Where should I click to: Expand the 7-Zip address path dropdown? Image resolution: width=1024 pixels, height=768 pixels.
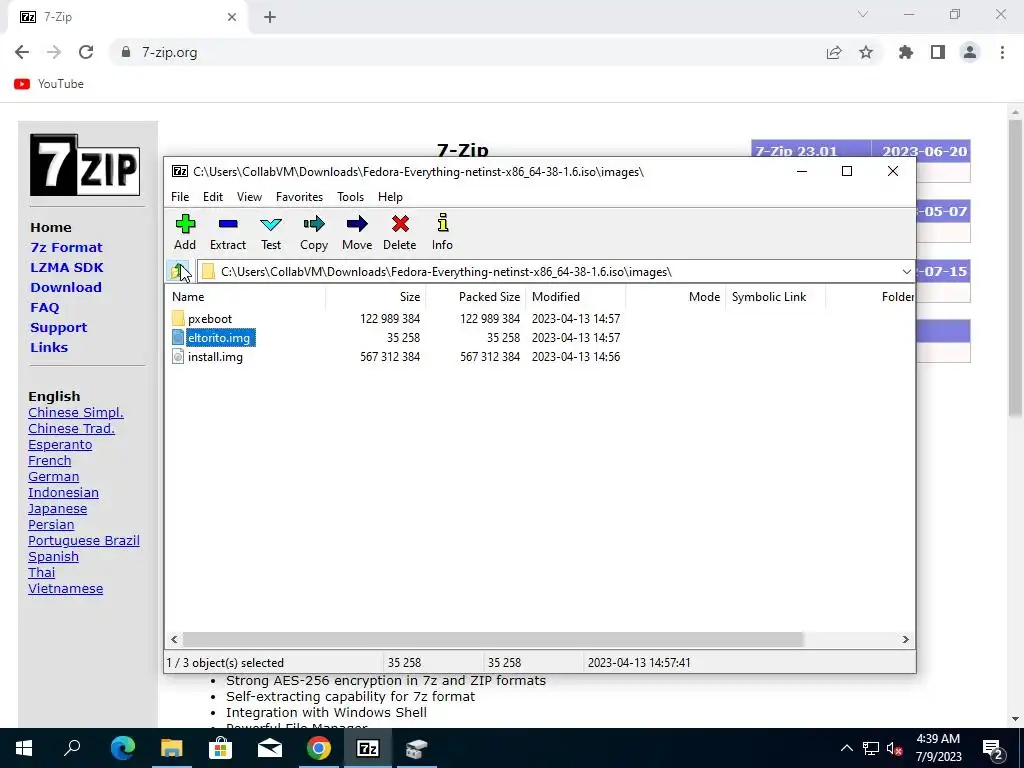(906, 272)
